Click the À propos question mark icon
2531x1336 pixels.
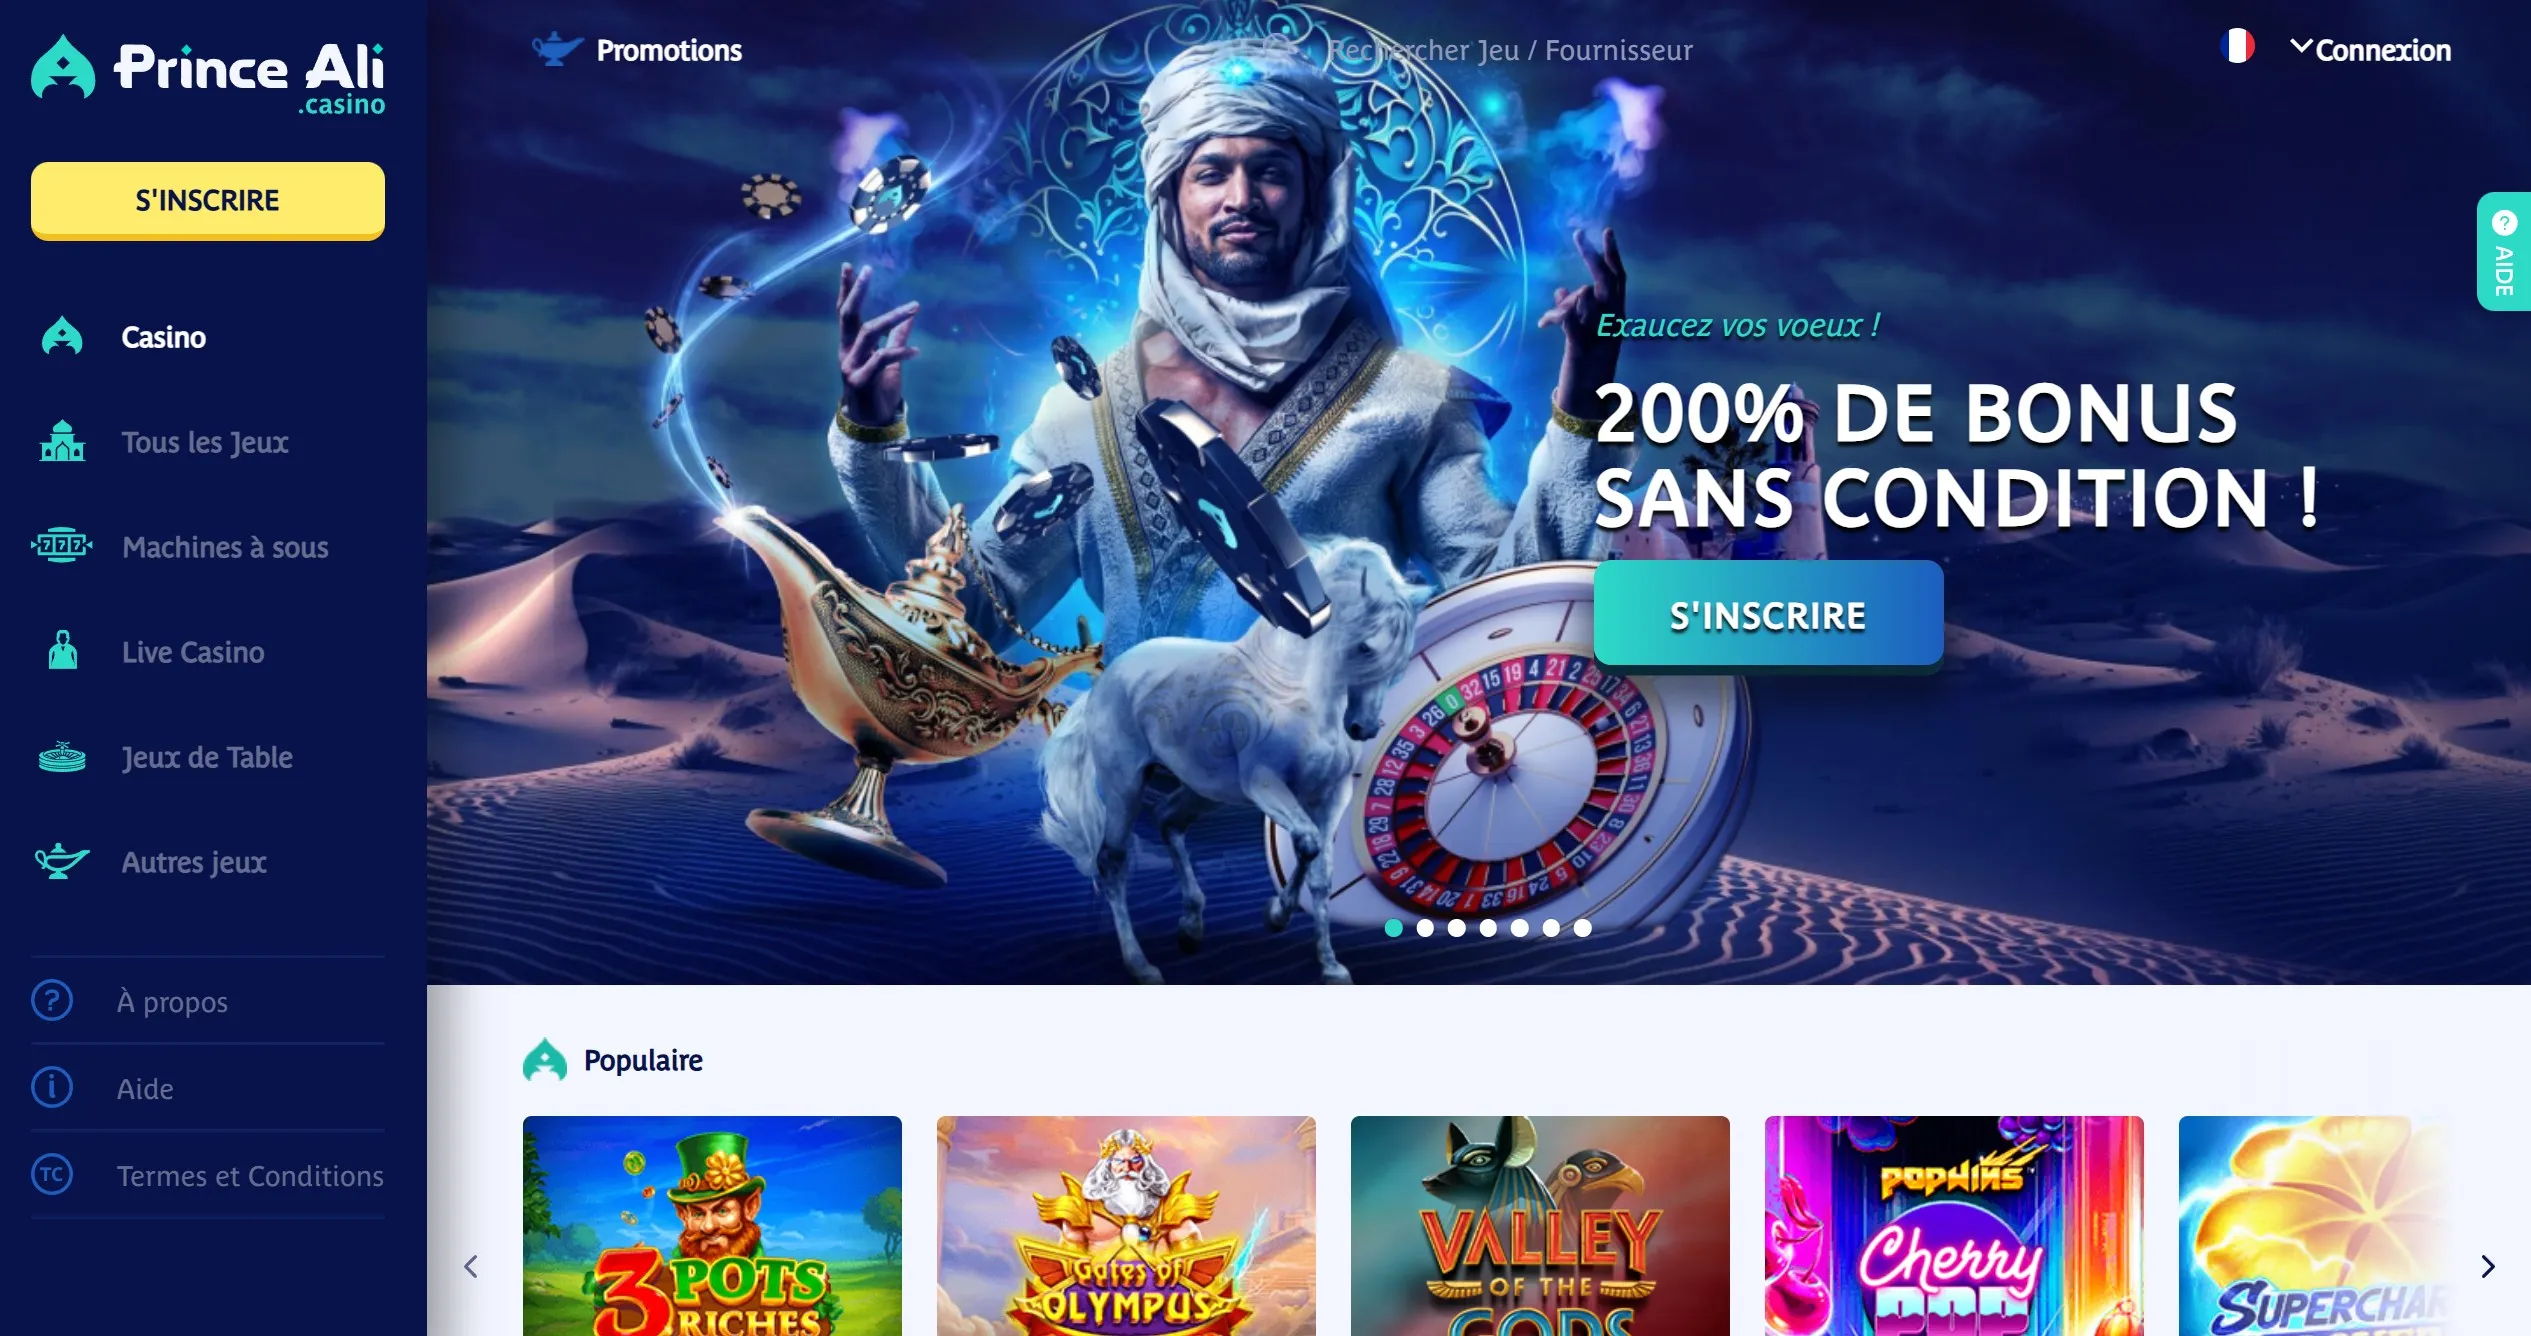click(52, 1000)
